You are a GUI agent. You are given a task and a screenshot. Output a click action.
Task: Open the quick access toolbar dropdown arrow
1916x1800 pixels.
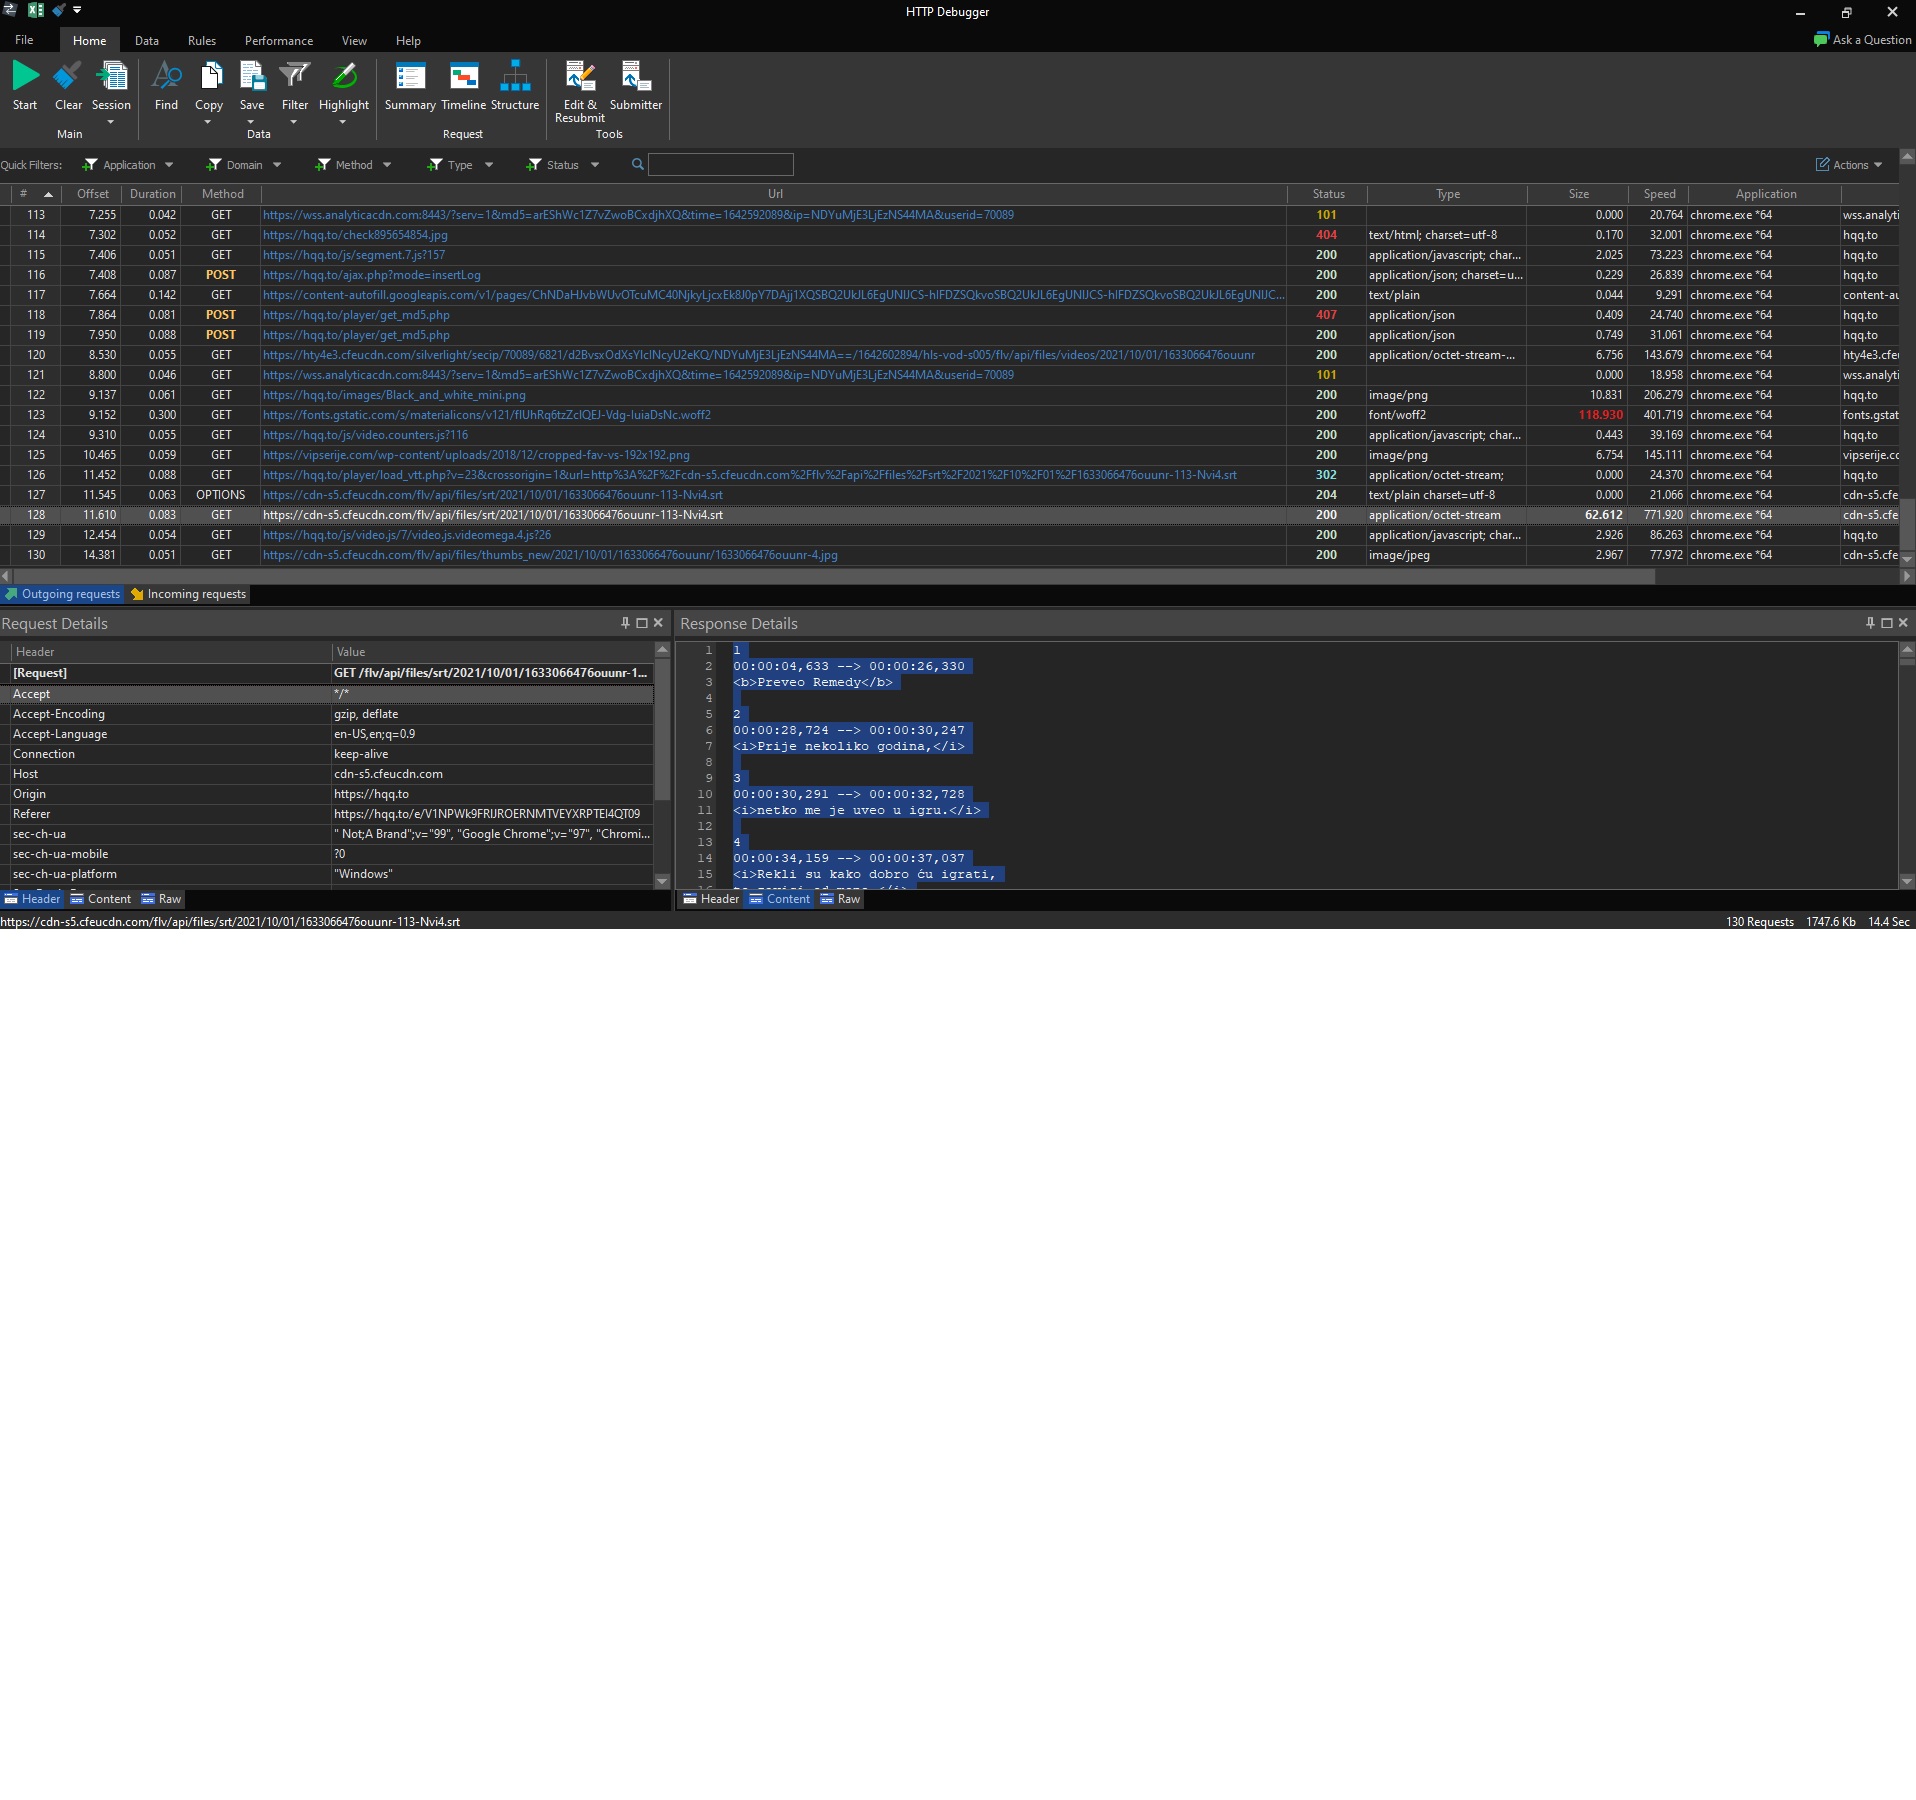click(x=77, y=10)
